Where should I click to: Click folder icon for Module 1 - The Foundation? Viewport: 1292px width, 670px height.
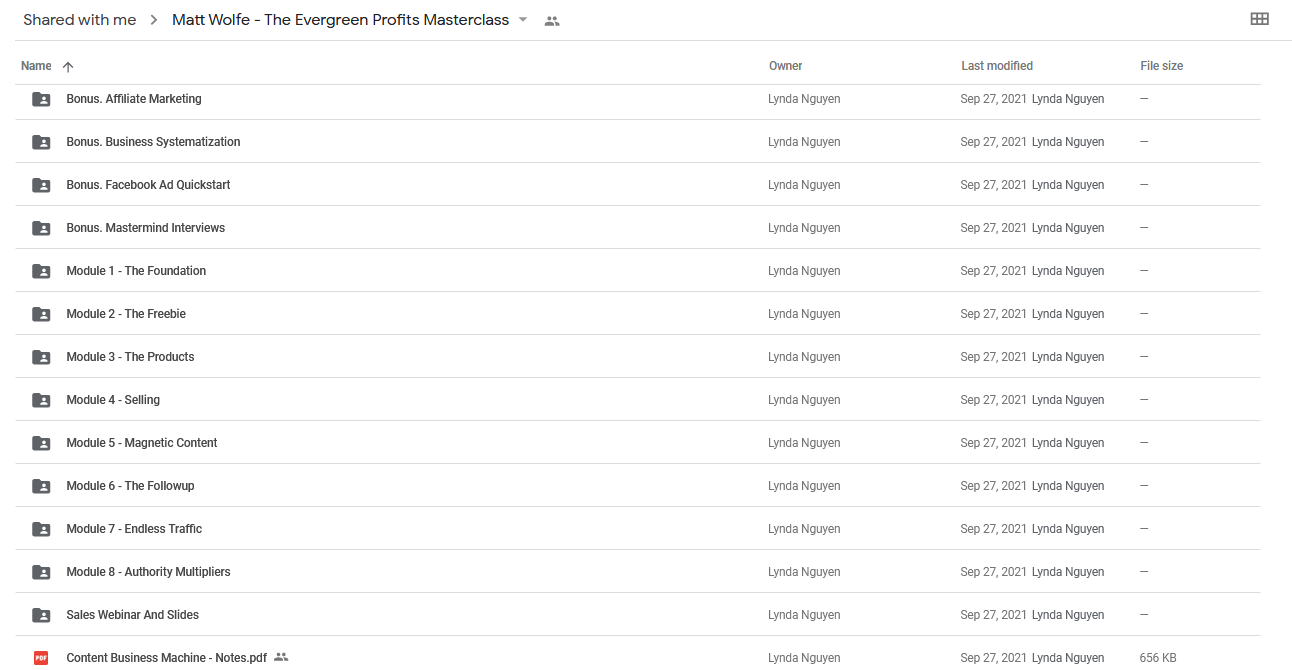[x=41, y=271]
